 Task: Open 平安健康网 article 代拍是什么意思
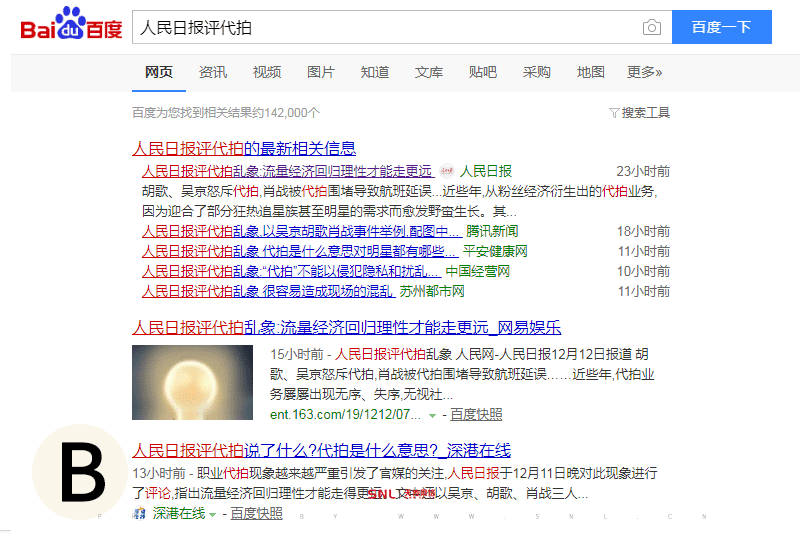point(300,251)
